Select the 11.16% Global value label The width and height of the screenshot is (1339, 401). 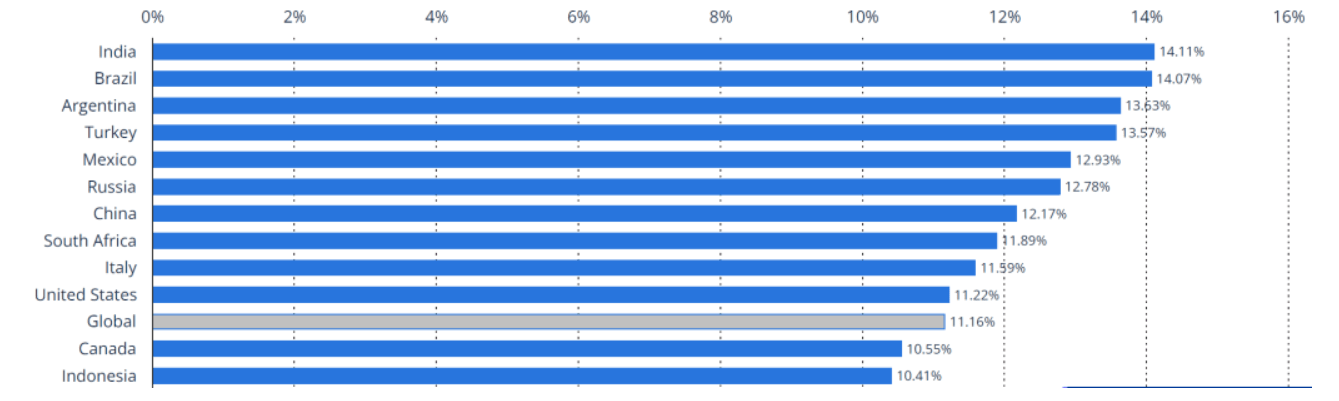[972, 322]
